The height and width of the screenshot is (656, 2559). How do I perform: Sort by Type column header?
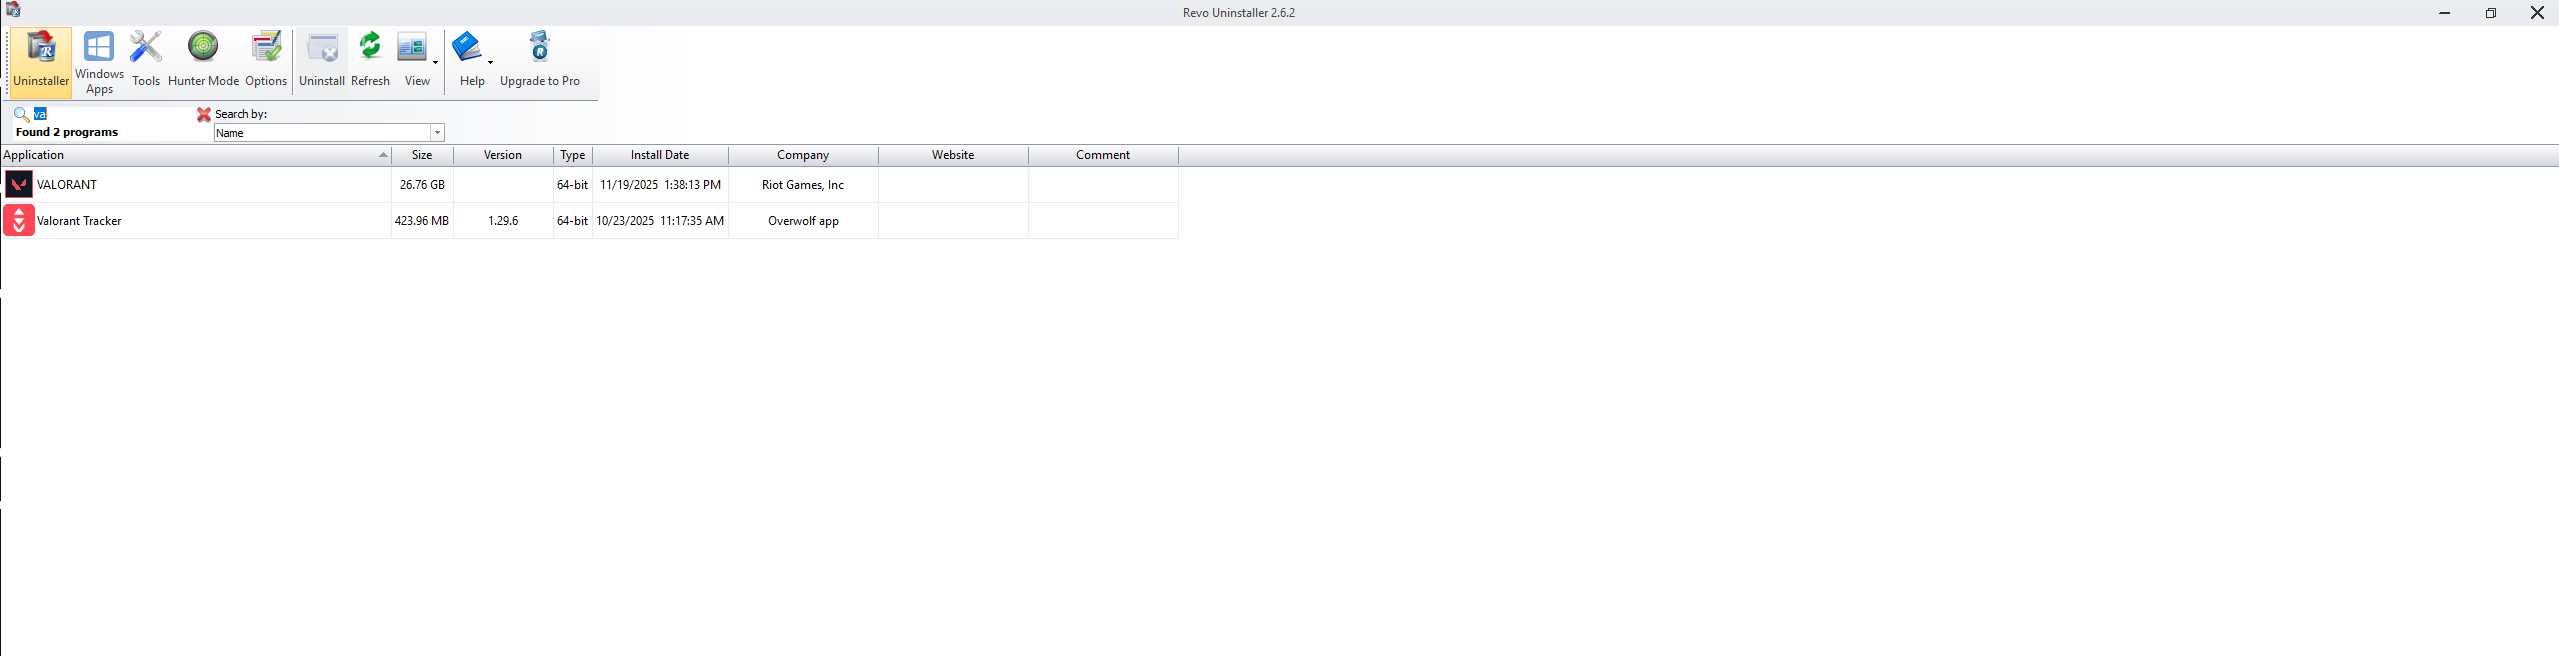[x=573, y=155]
